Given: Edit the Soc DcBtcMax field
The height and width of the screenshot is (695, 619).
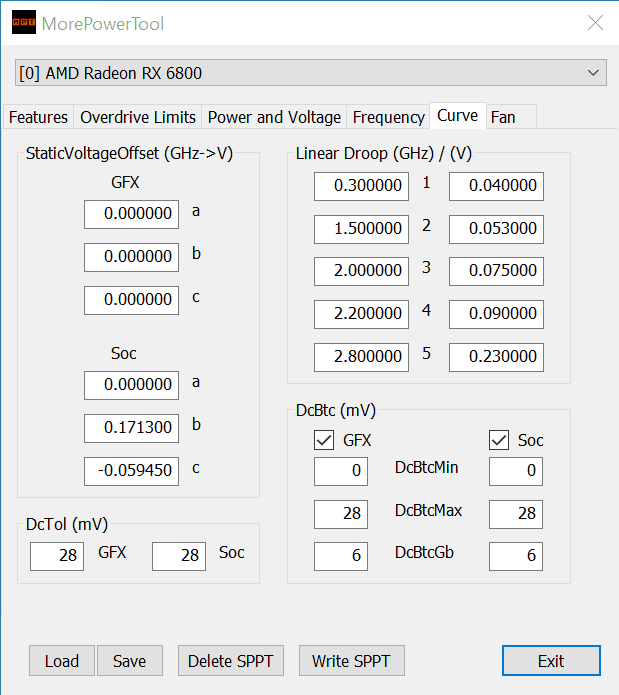Looking at the screenshot, I should tap(516, 514).
